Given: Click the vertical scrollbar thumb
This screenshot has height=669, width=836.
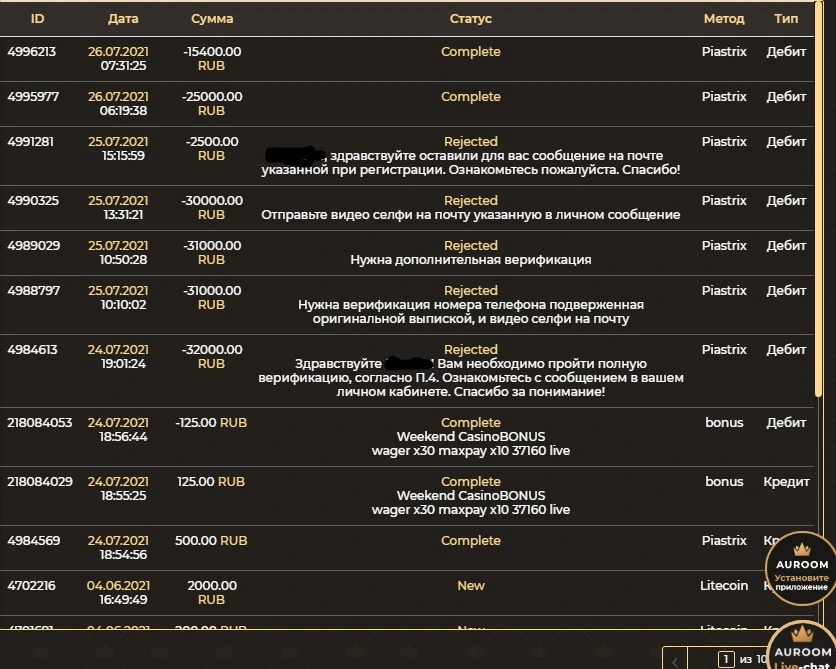Looking at the screenshot, I should [x=818, y=200].
